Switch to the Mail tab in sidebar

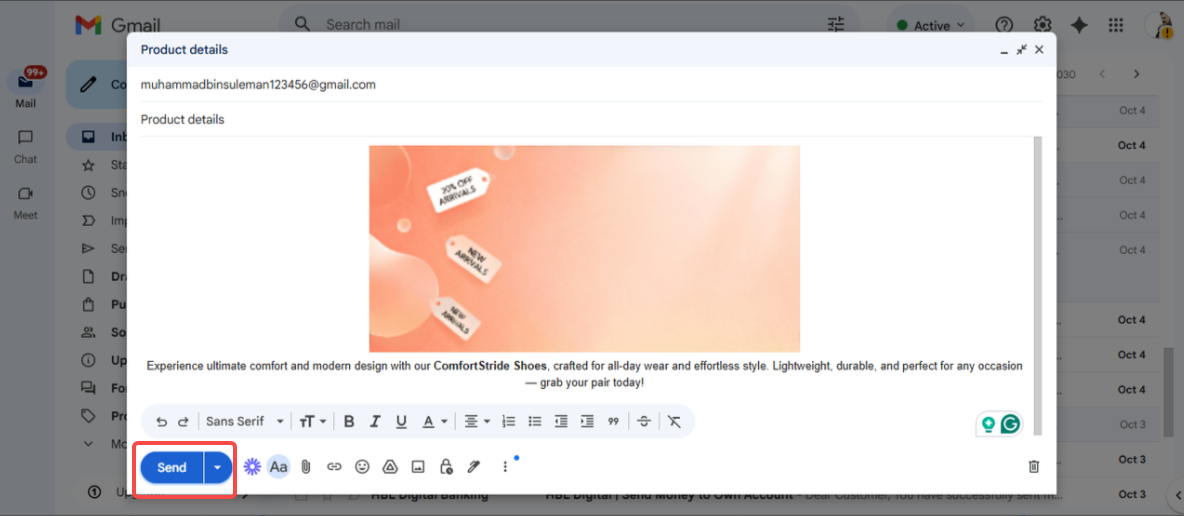25,89
